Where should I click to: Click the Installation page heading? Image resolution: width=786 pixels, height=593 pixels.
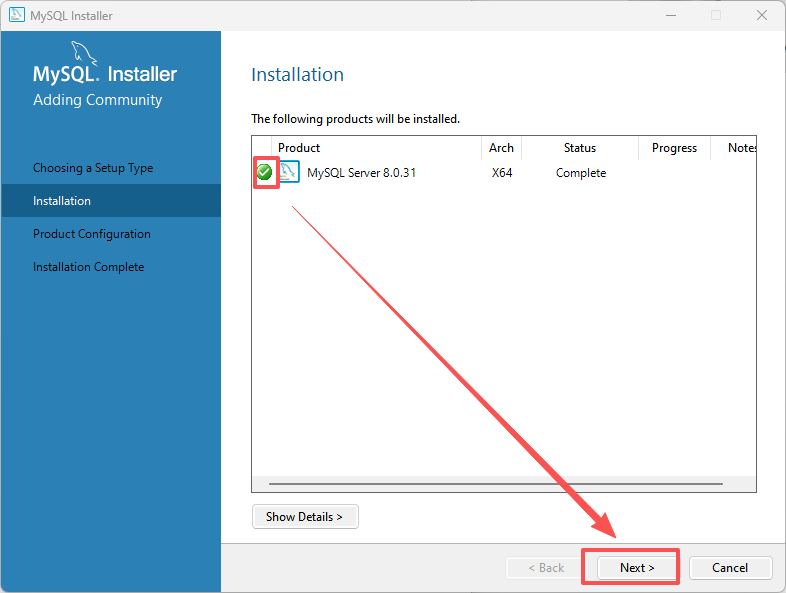click(297, 75)
